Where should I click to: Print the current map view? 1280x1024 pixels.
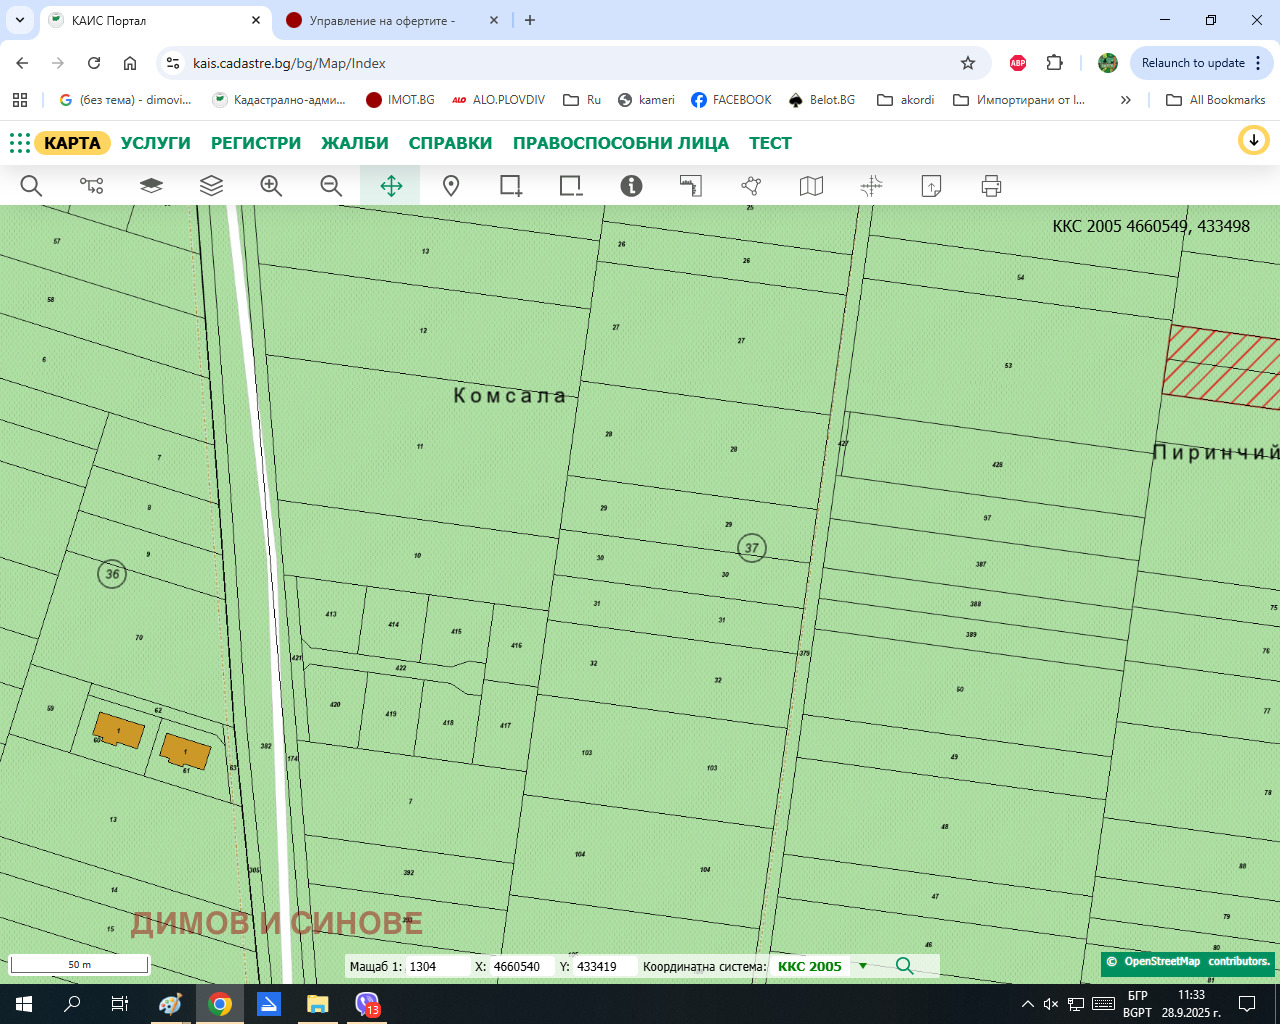(991, 186)
